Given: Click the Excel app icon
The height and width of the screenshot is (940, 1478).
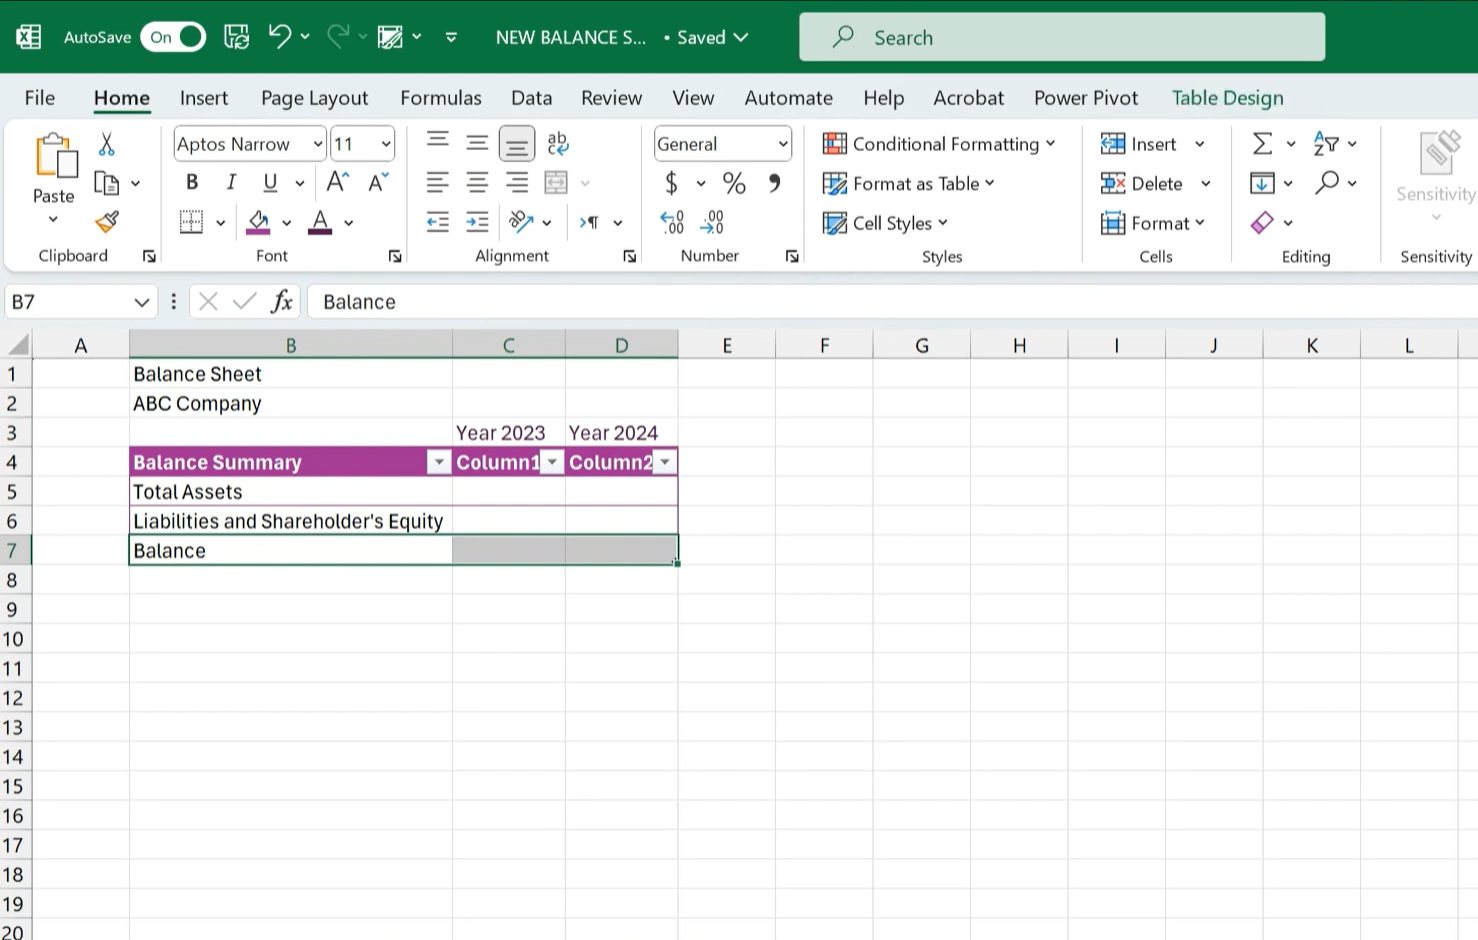Looking at the screenshot, I should (29, 37).
